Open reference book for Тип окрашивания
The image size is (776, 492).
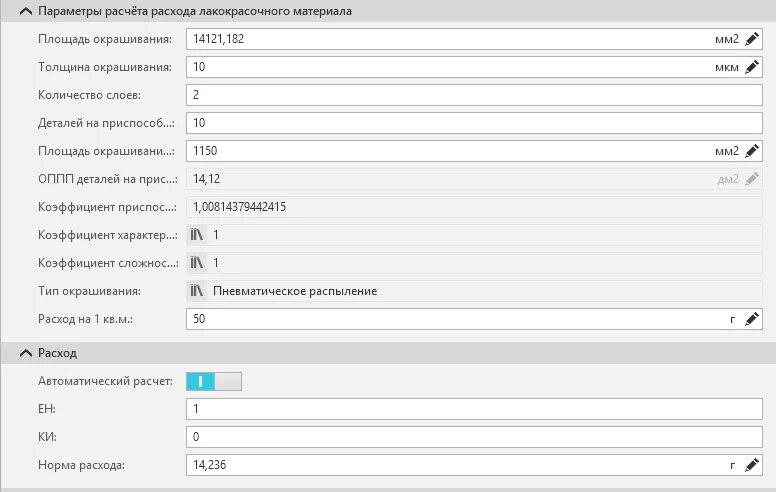coord(196,291)
